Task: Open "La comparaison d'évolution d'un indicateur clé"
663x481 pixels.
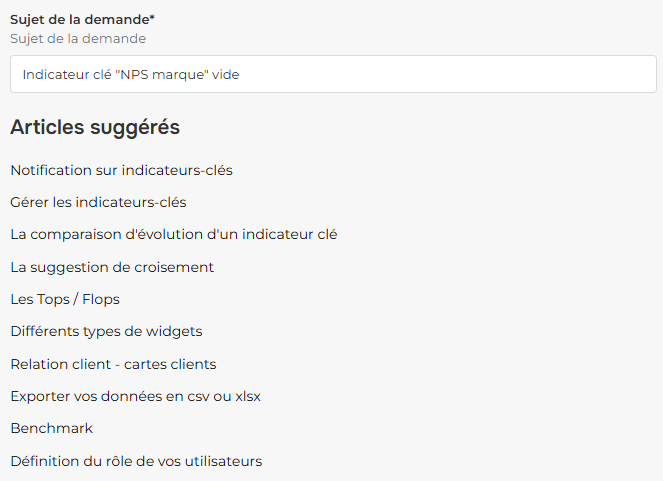Action: tap(173, 234)
